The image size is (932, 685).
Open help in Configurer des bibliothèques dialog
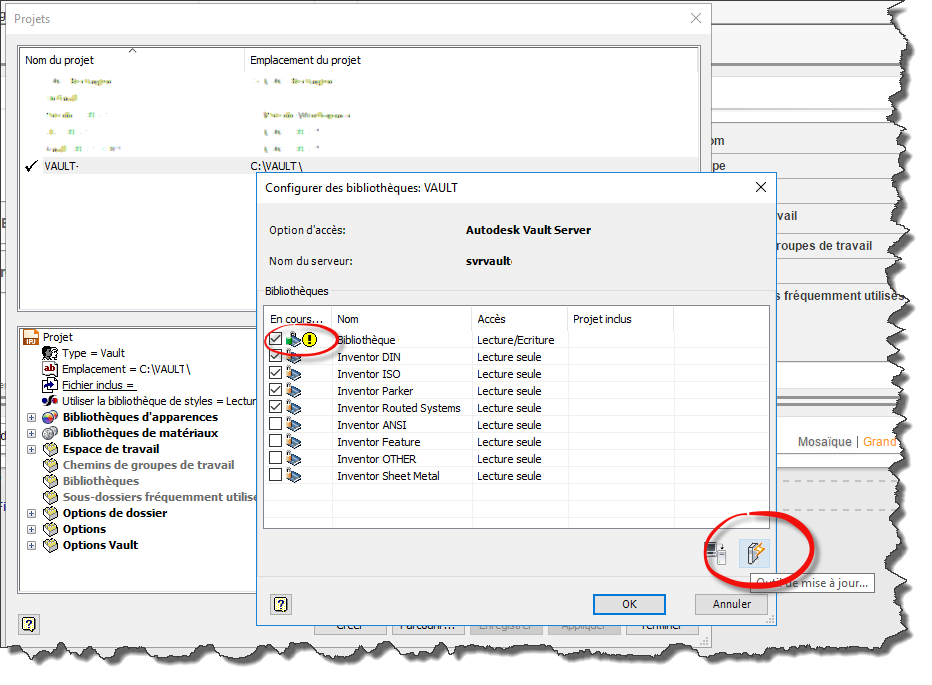pos(281,604)
